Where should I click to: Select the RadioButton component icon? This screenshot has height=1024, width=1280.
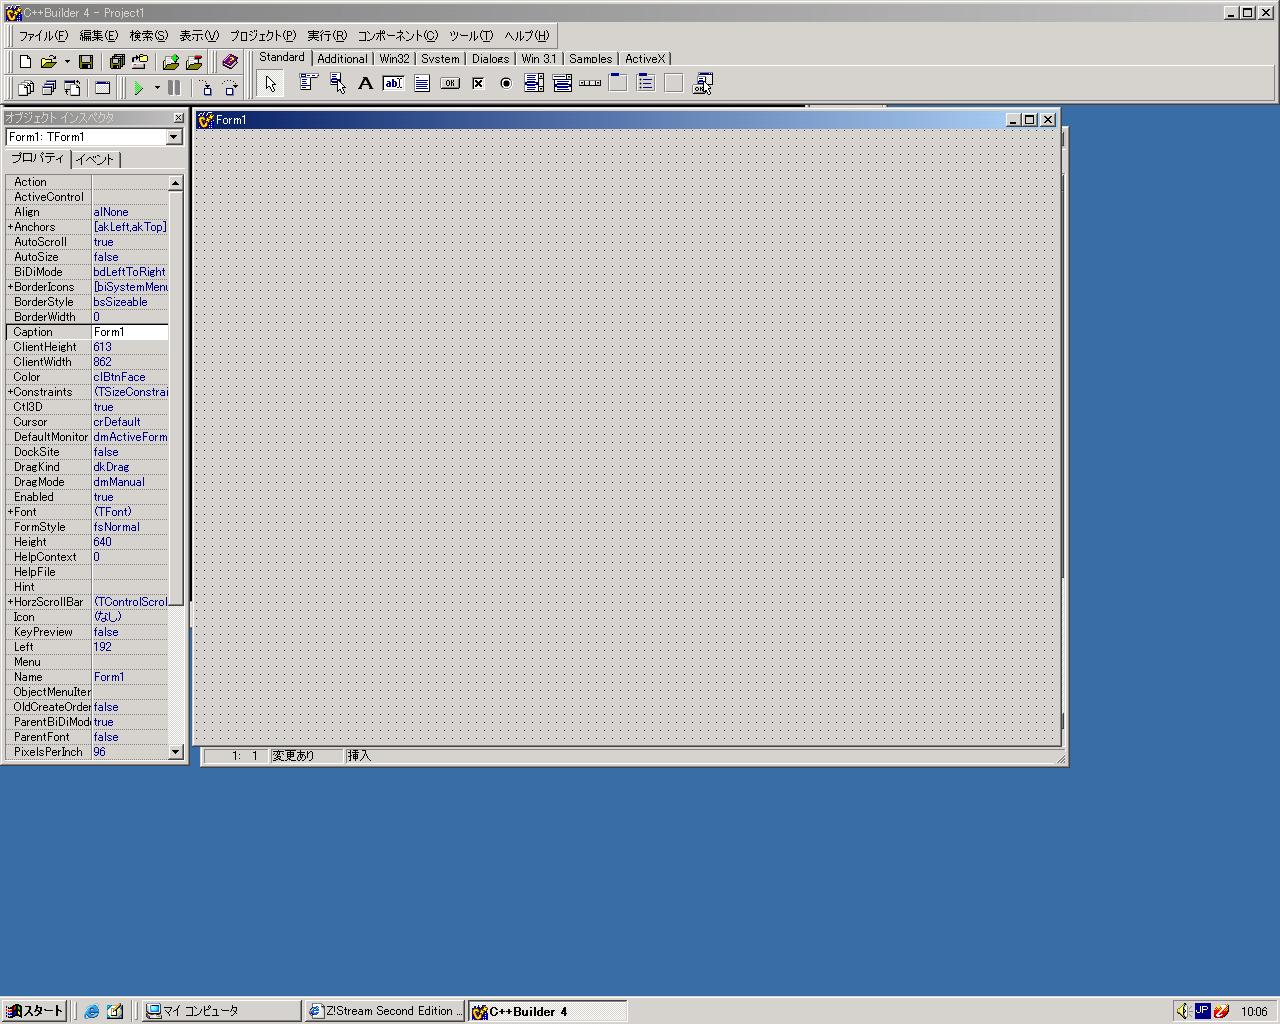[506, 83]
